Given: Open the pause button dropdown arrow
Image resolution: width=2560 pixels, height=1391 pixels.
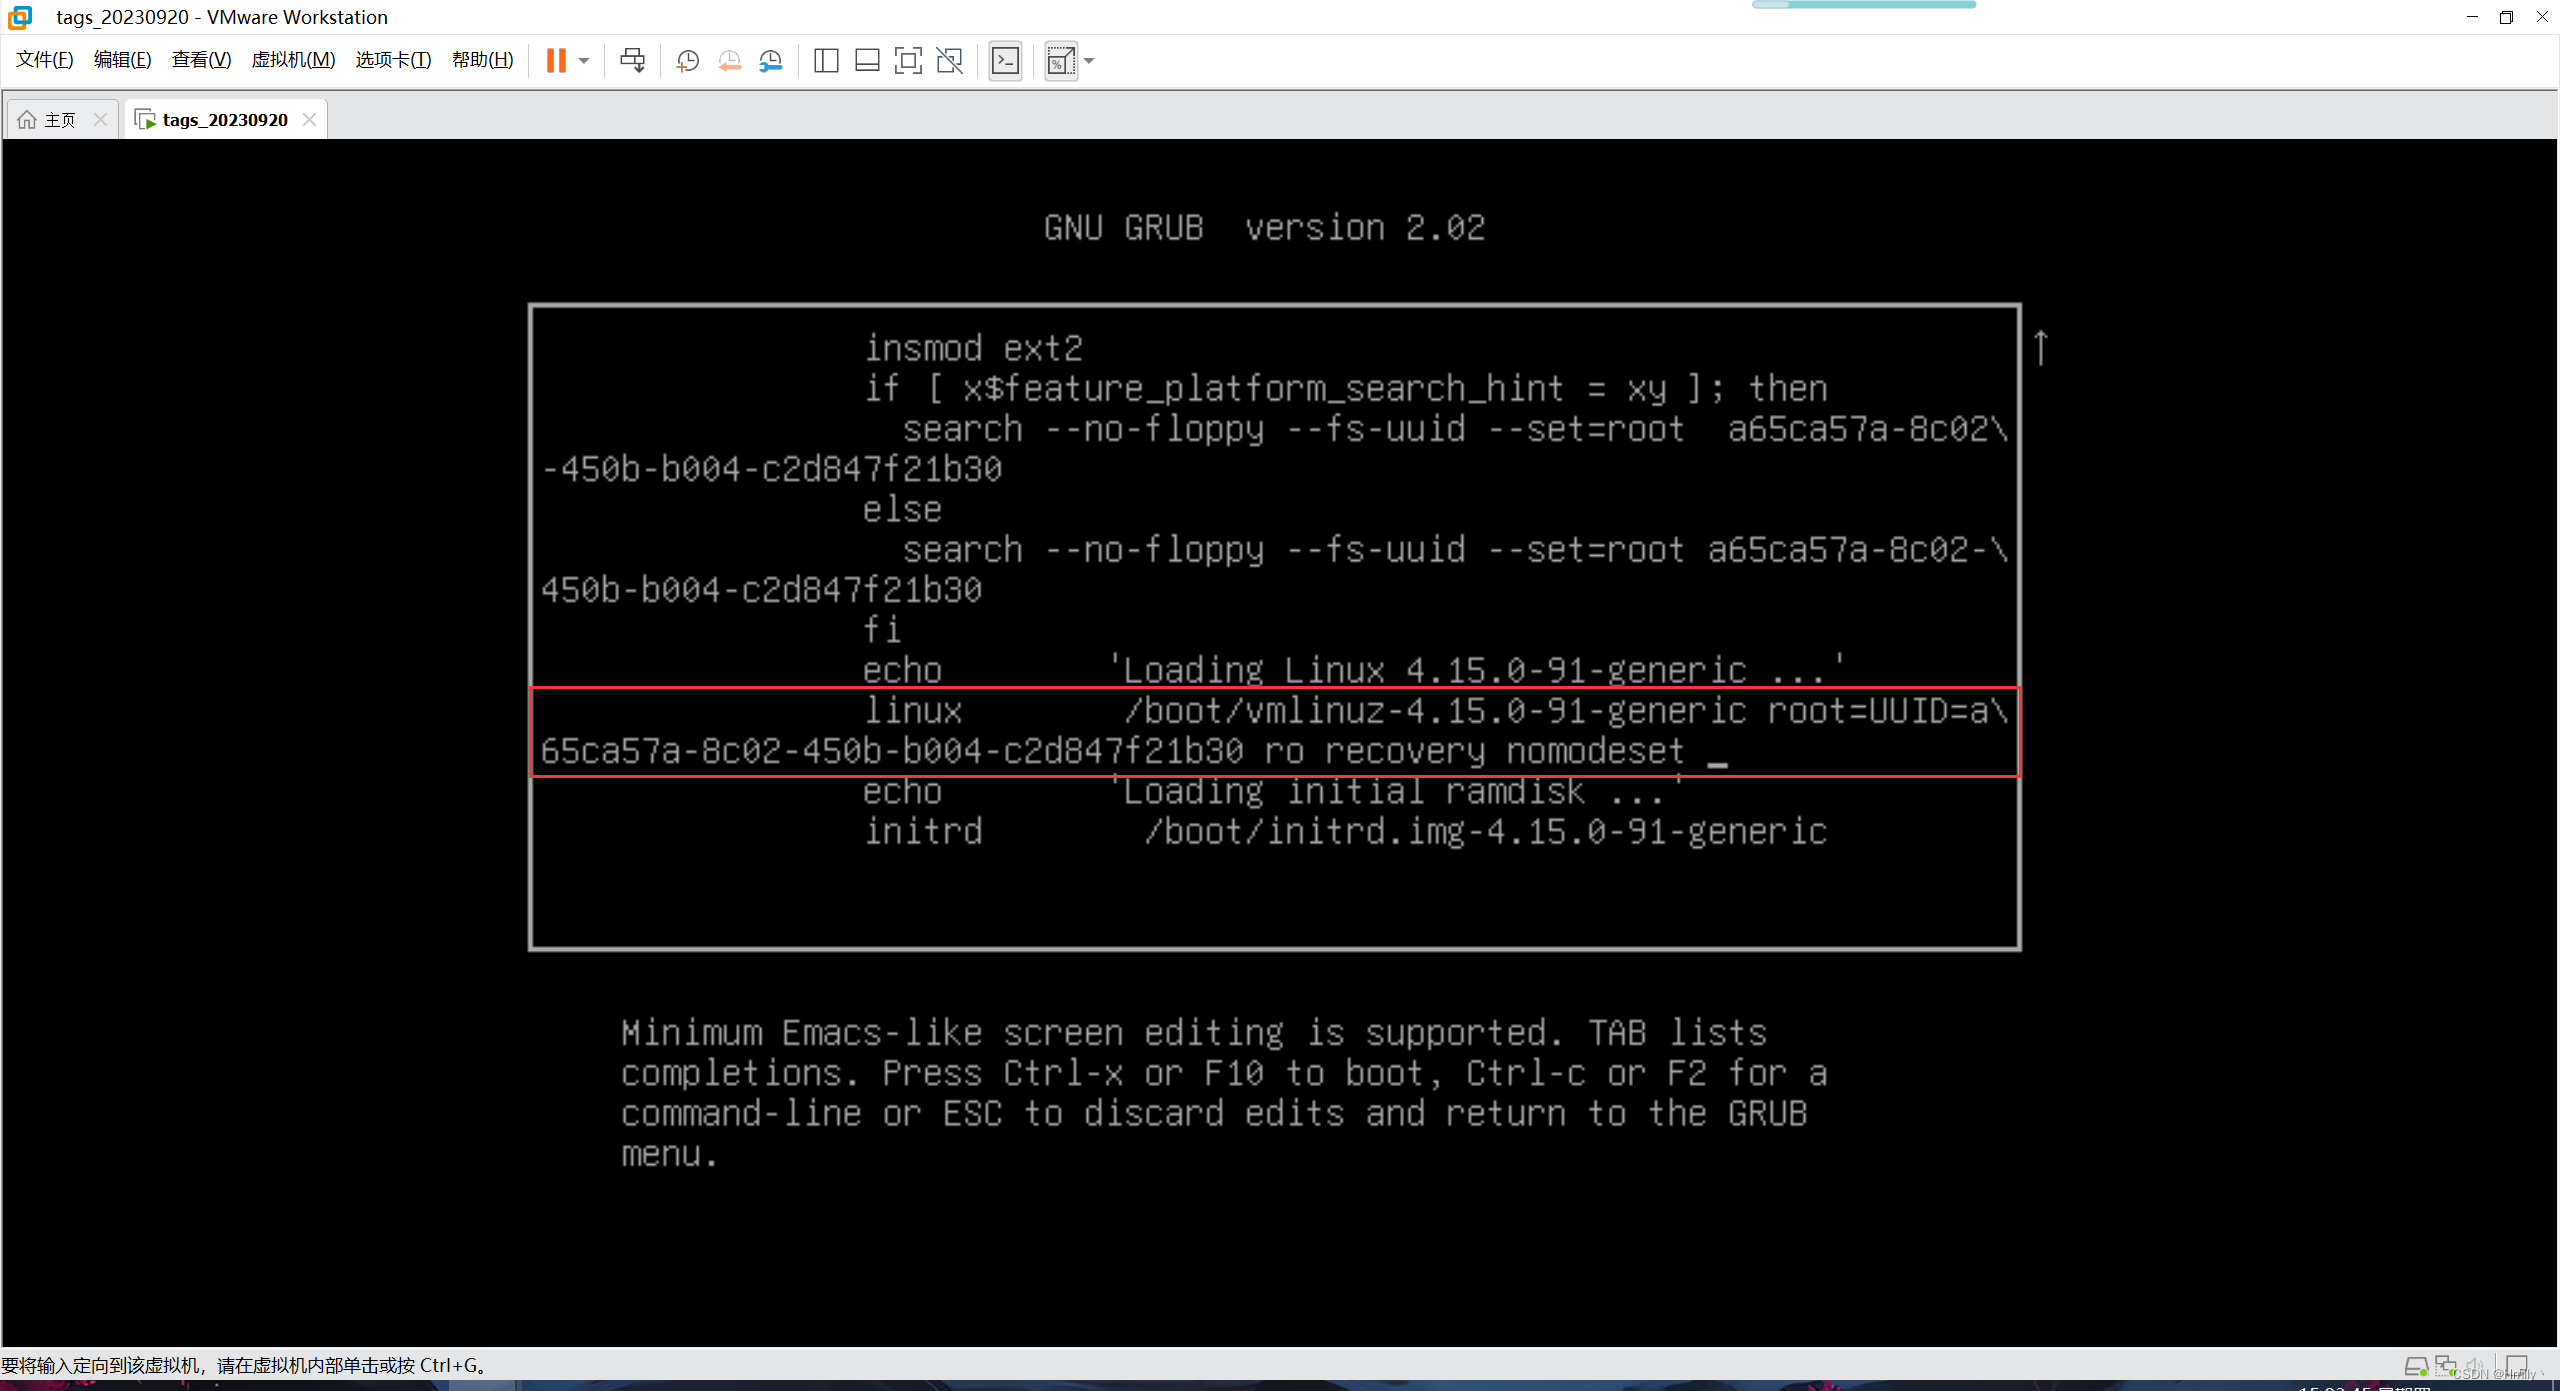Looking at the screenshot, I should point(584,60).
